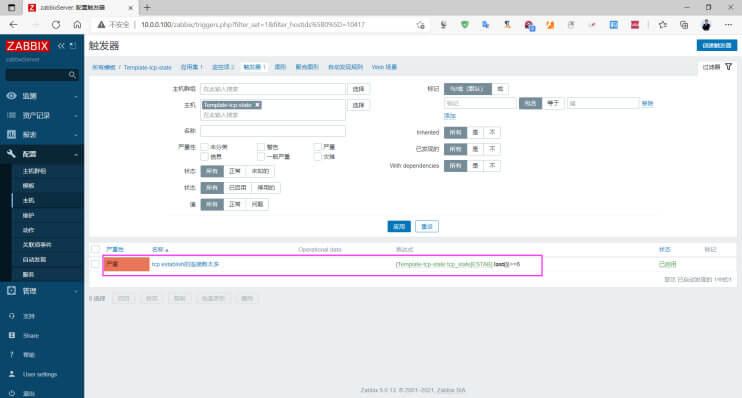Image resolution: width=742 pixels, height=398 pixels.
Task: Click the filter funnel icon 过滤器
Action: (728, 67)
